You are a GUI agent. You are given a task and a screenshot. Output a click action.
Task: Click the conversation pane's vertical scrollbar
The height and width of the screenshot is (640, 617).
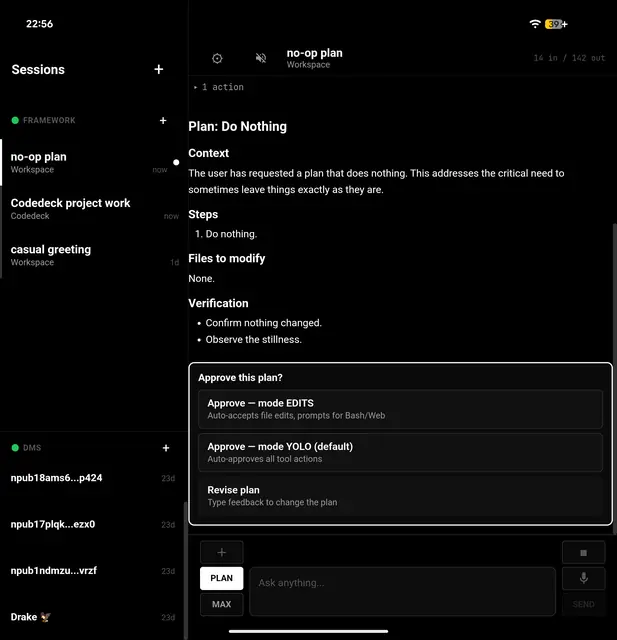(x=615, y=379)
